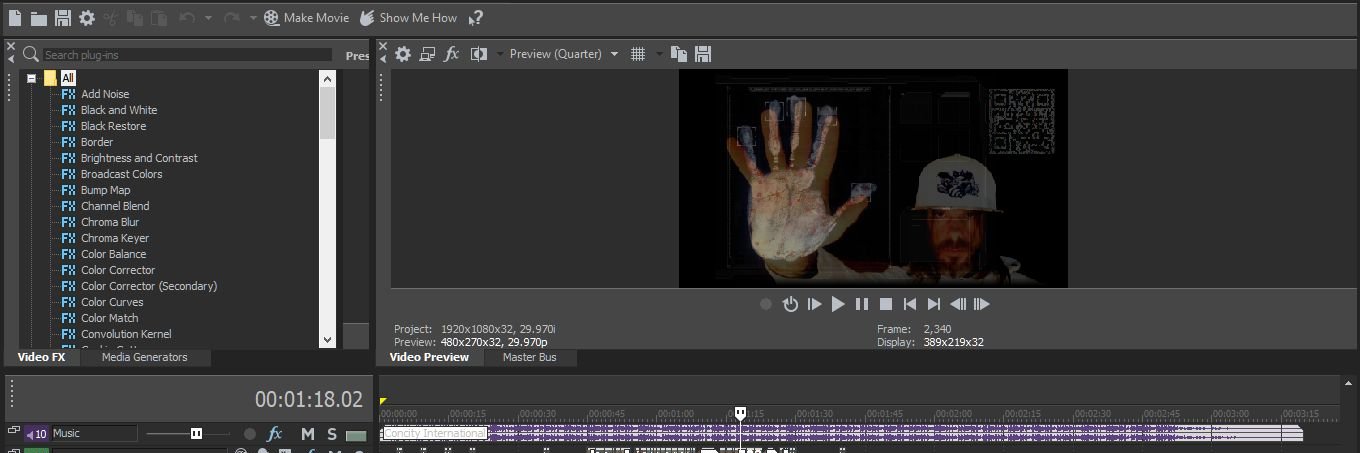This screenshot has width=1360, height=453.
Task: Create a new project with the New icon
Action: point(15,18)
